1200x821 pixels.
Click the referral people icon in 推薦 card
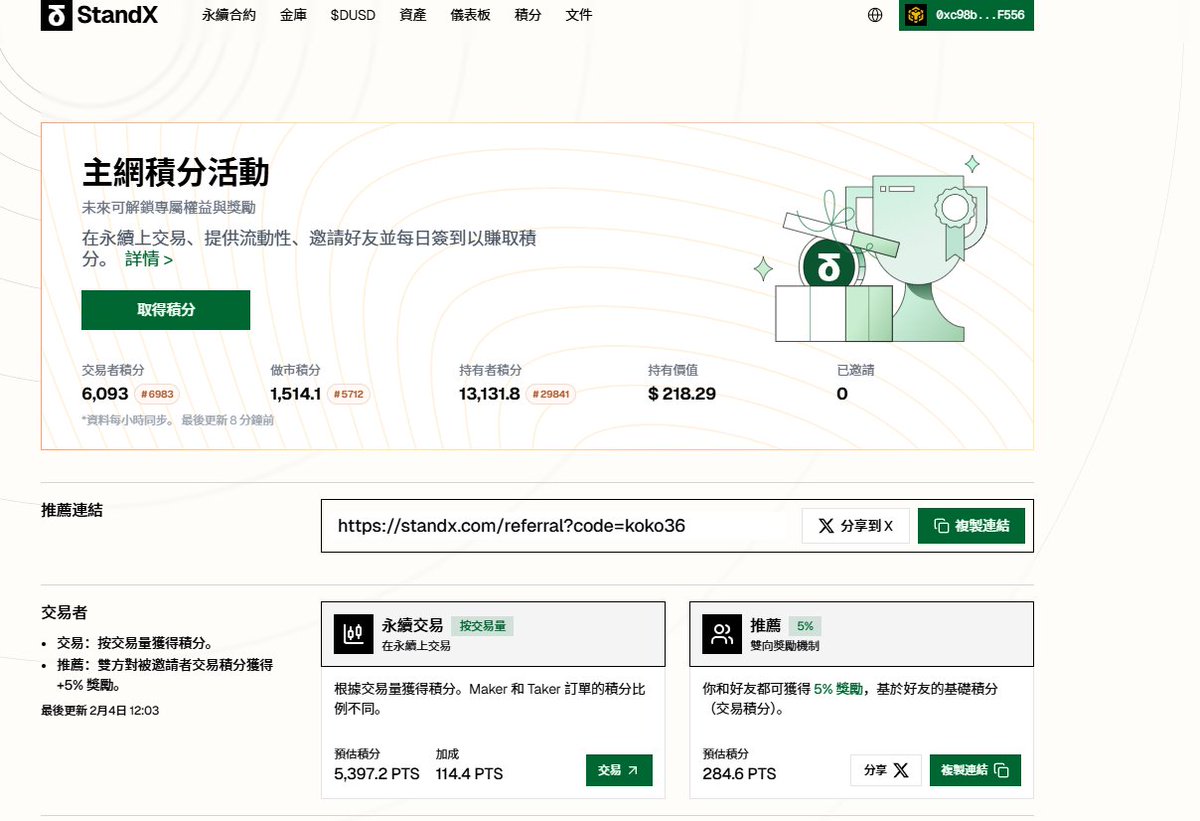click(722, 634)
